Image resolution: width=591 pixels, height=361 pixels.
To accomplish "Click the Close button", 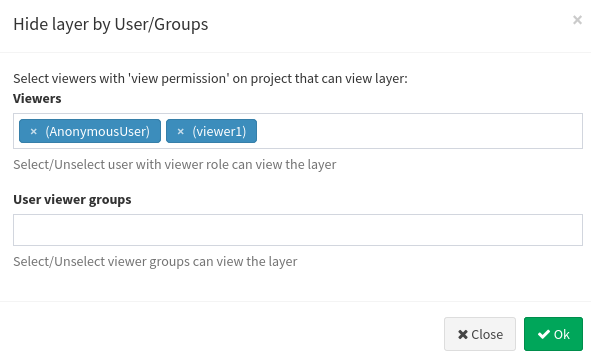I will (480, 334).
